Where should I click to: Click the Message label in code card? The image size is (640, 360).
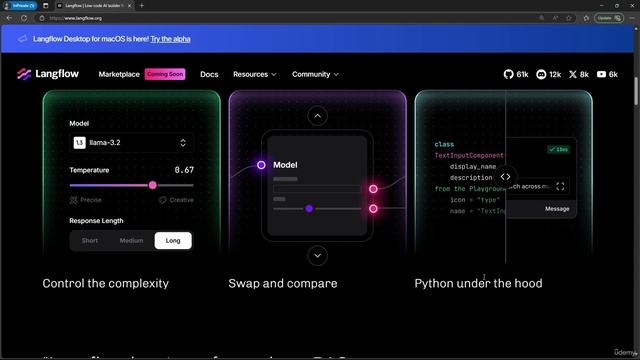(557, 209)
